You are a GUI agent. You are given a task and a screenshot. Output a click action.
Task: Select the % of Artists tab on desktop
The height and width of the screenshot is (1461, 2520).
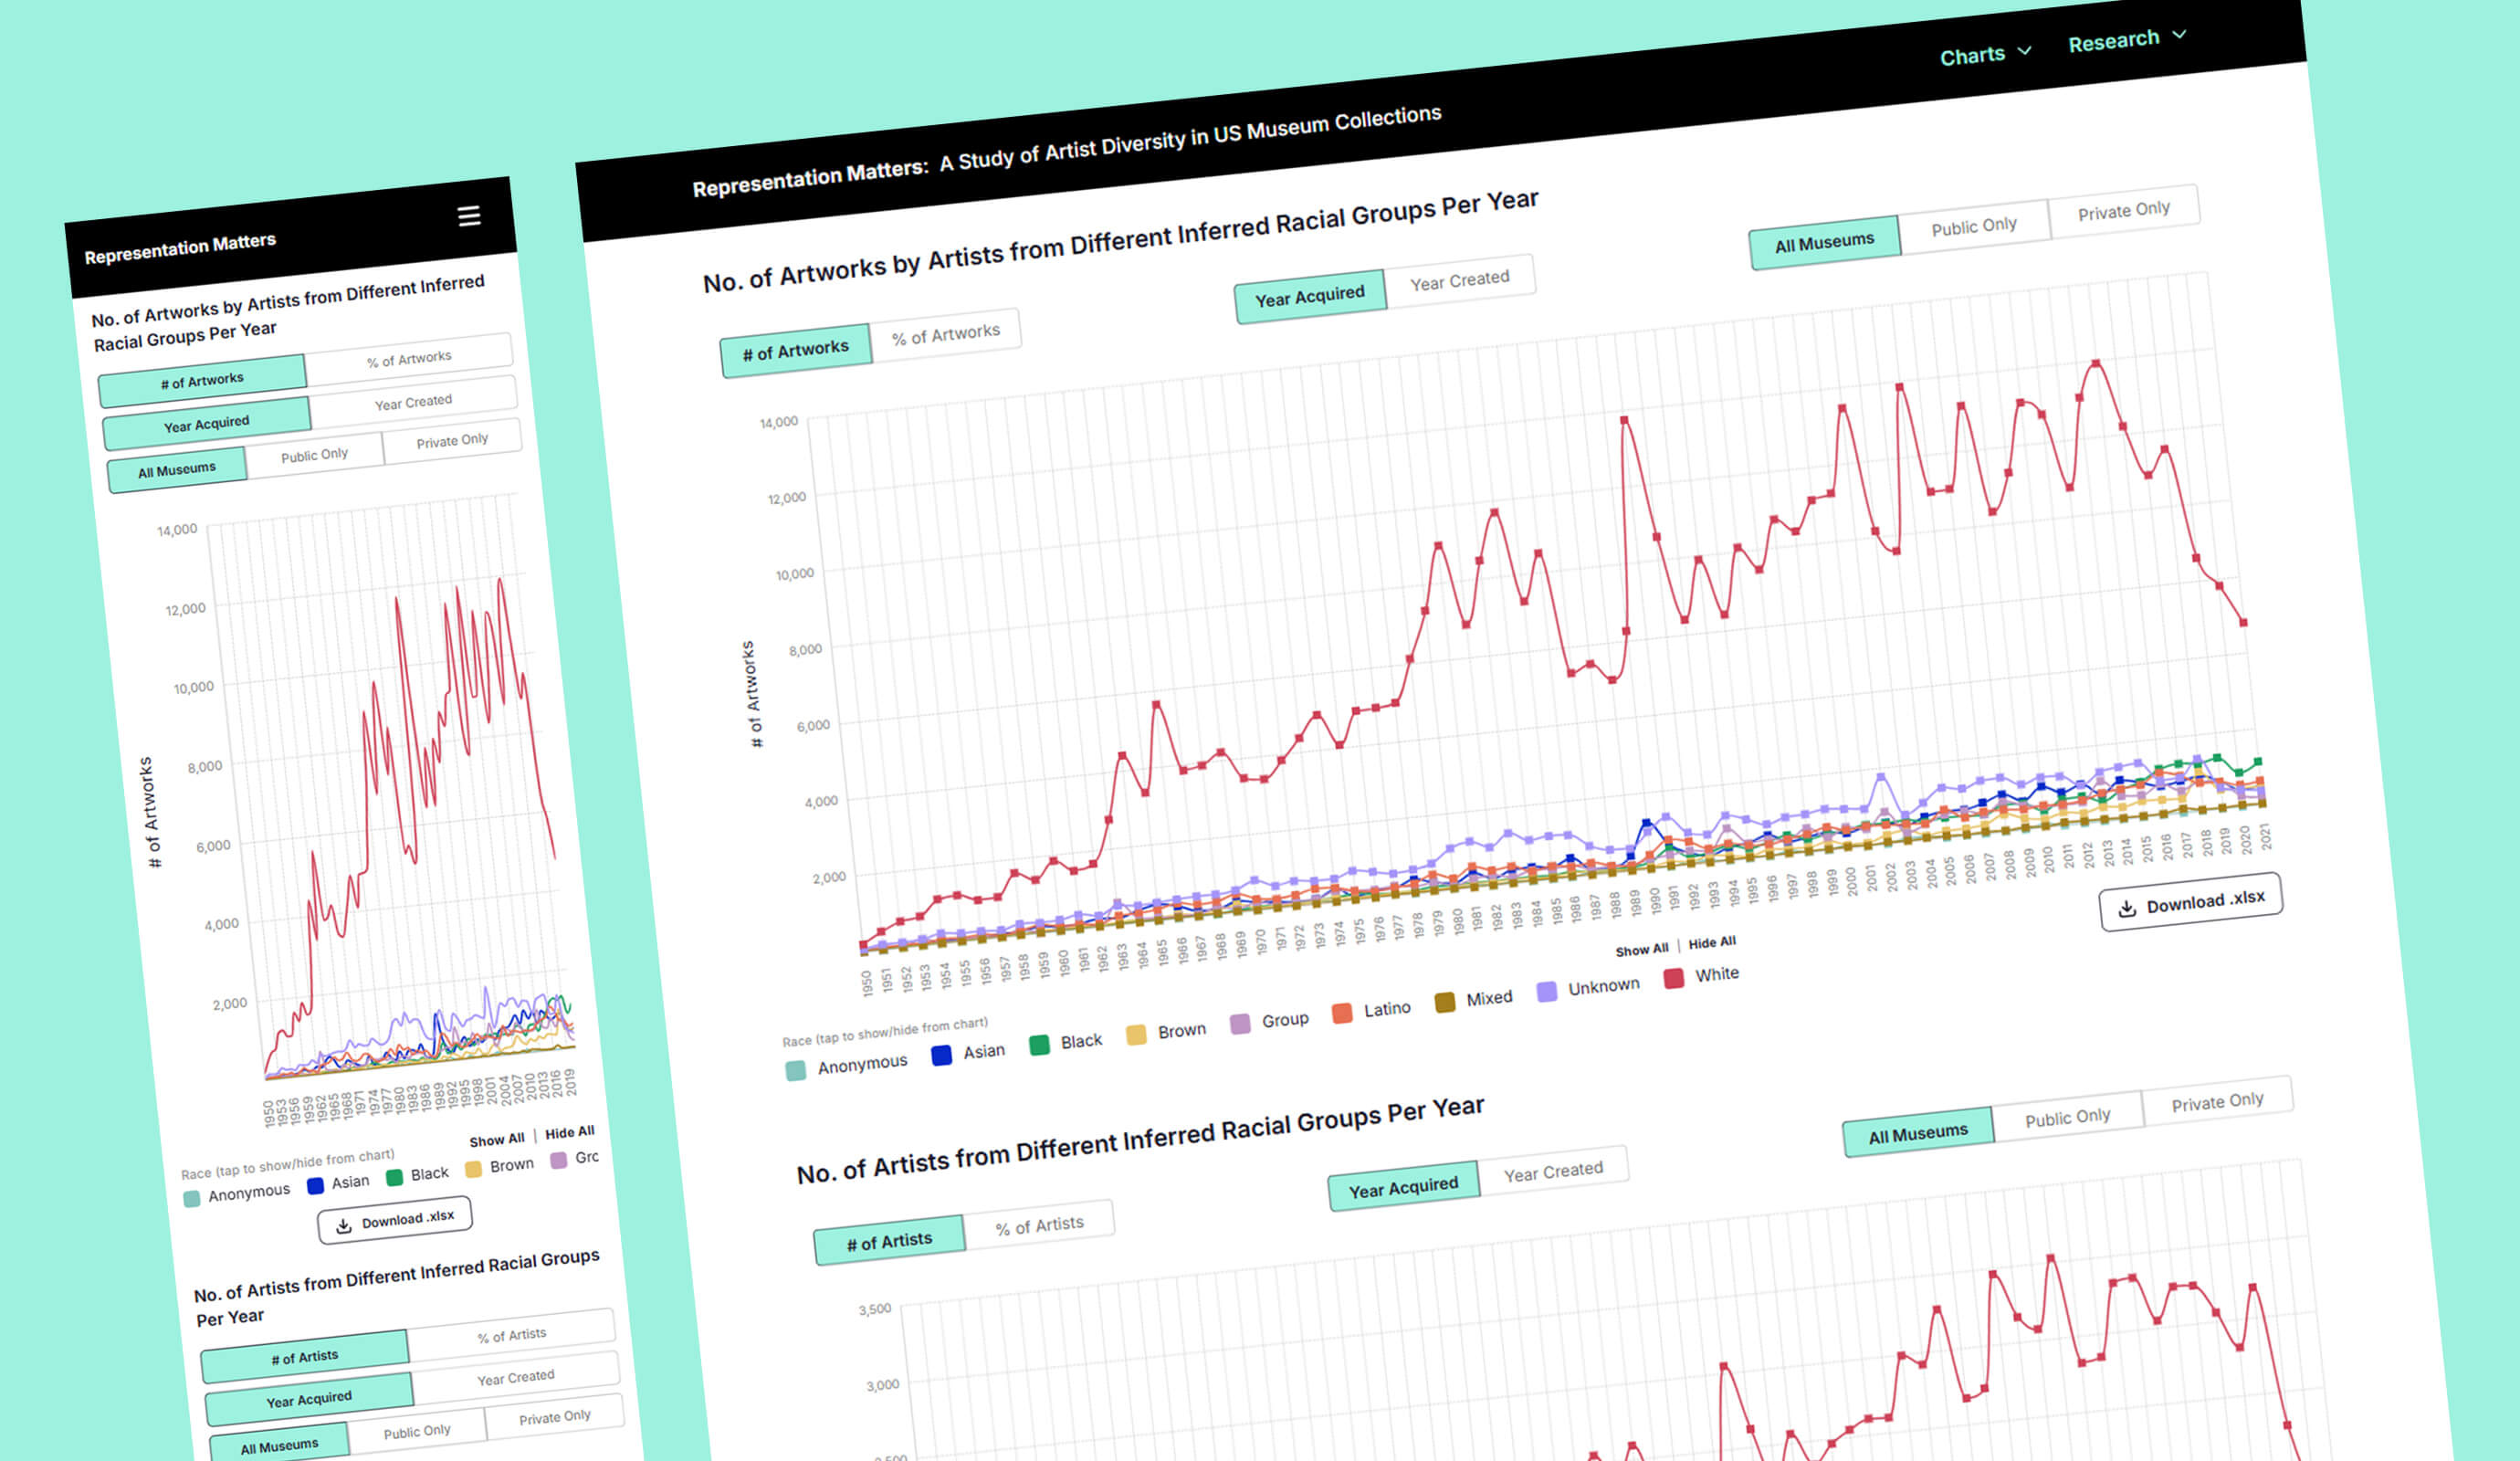click(1040, 1226)
